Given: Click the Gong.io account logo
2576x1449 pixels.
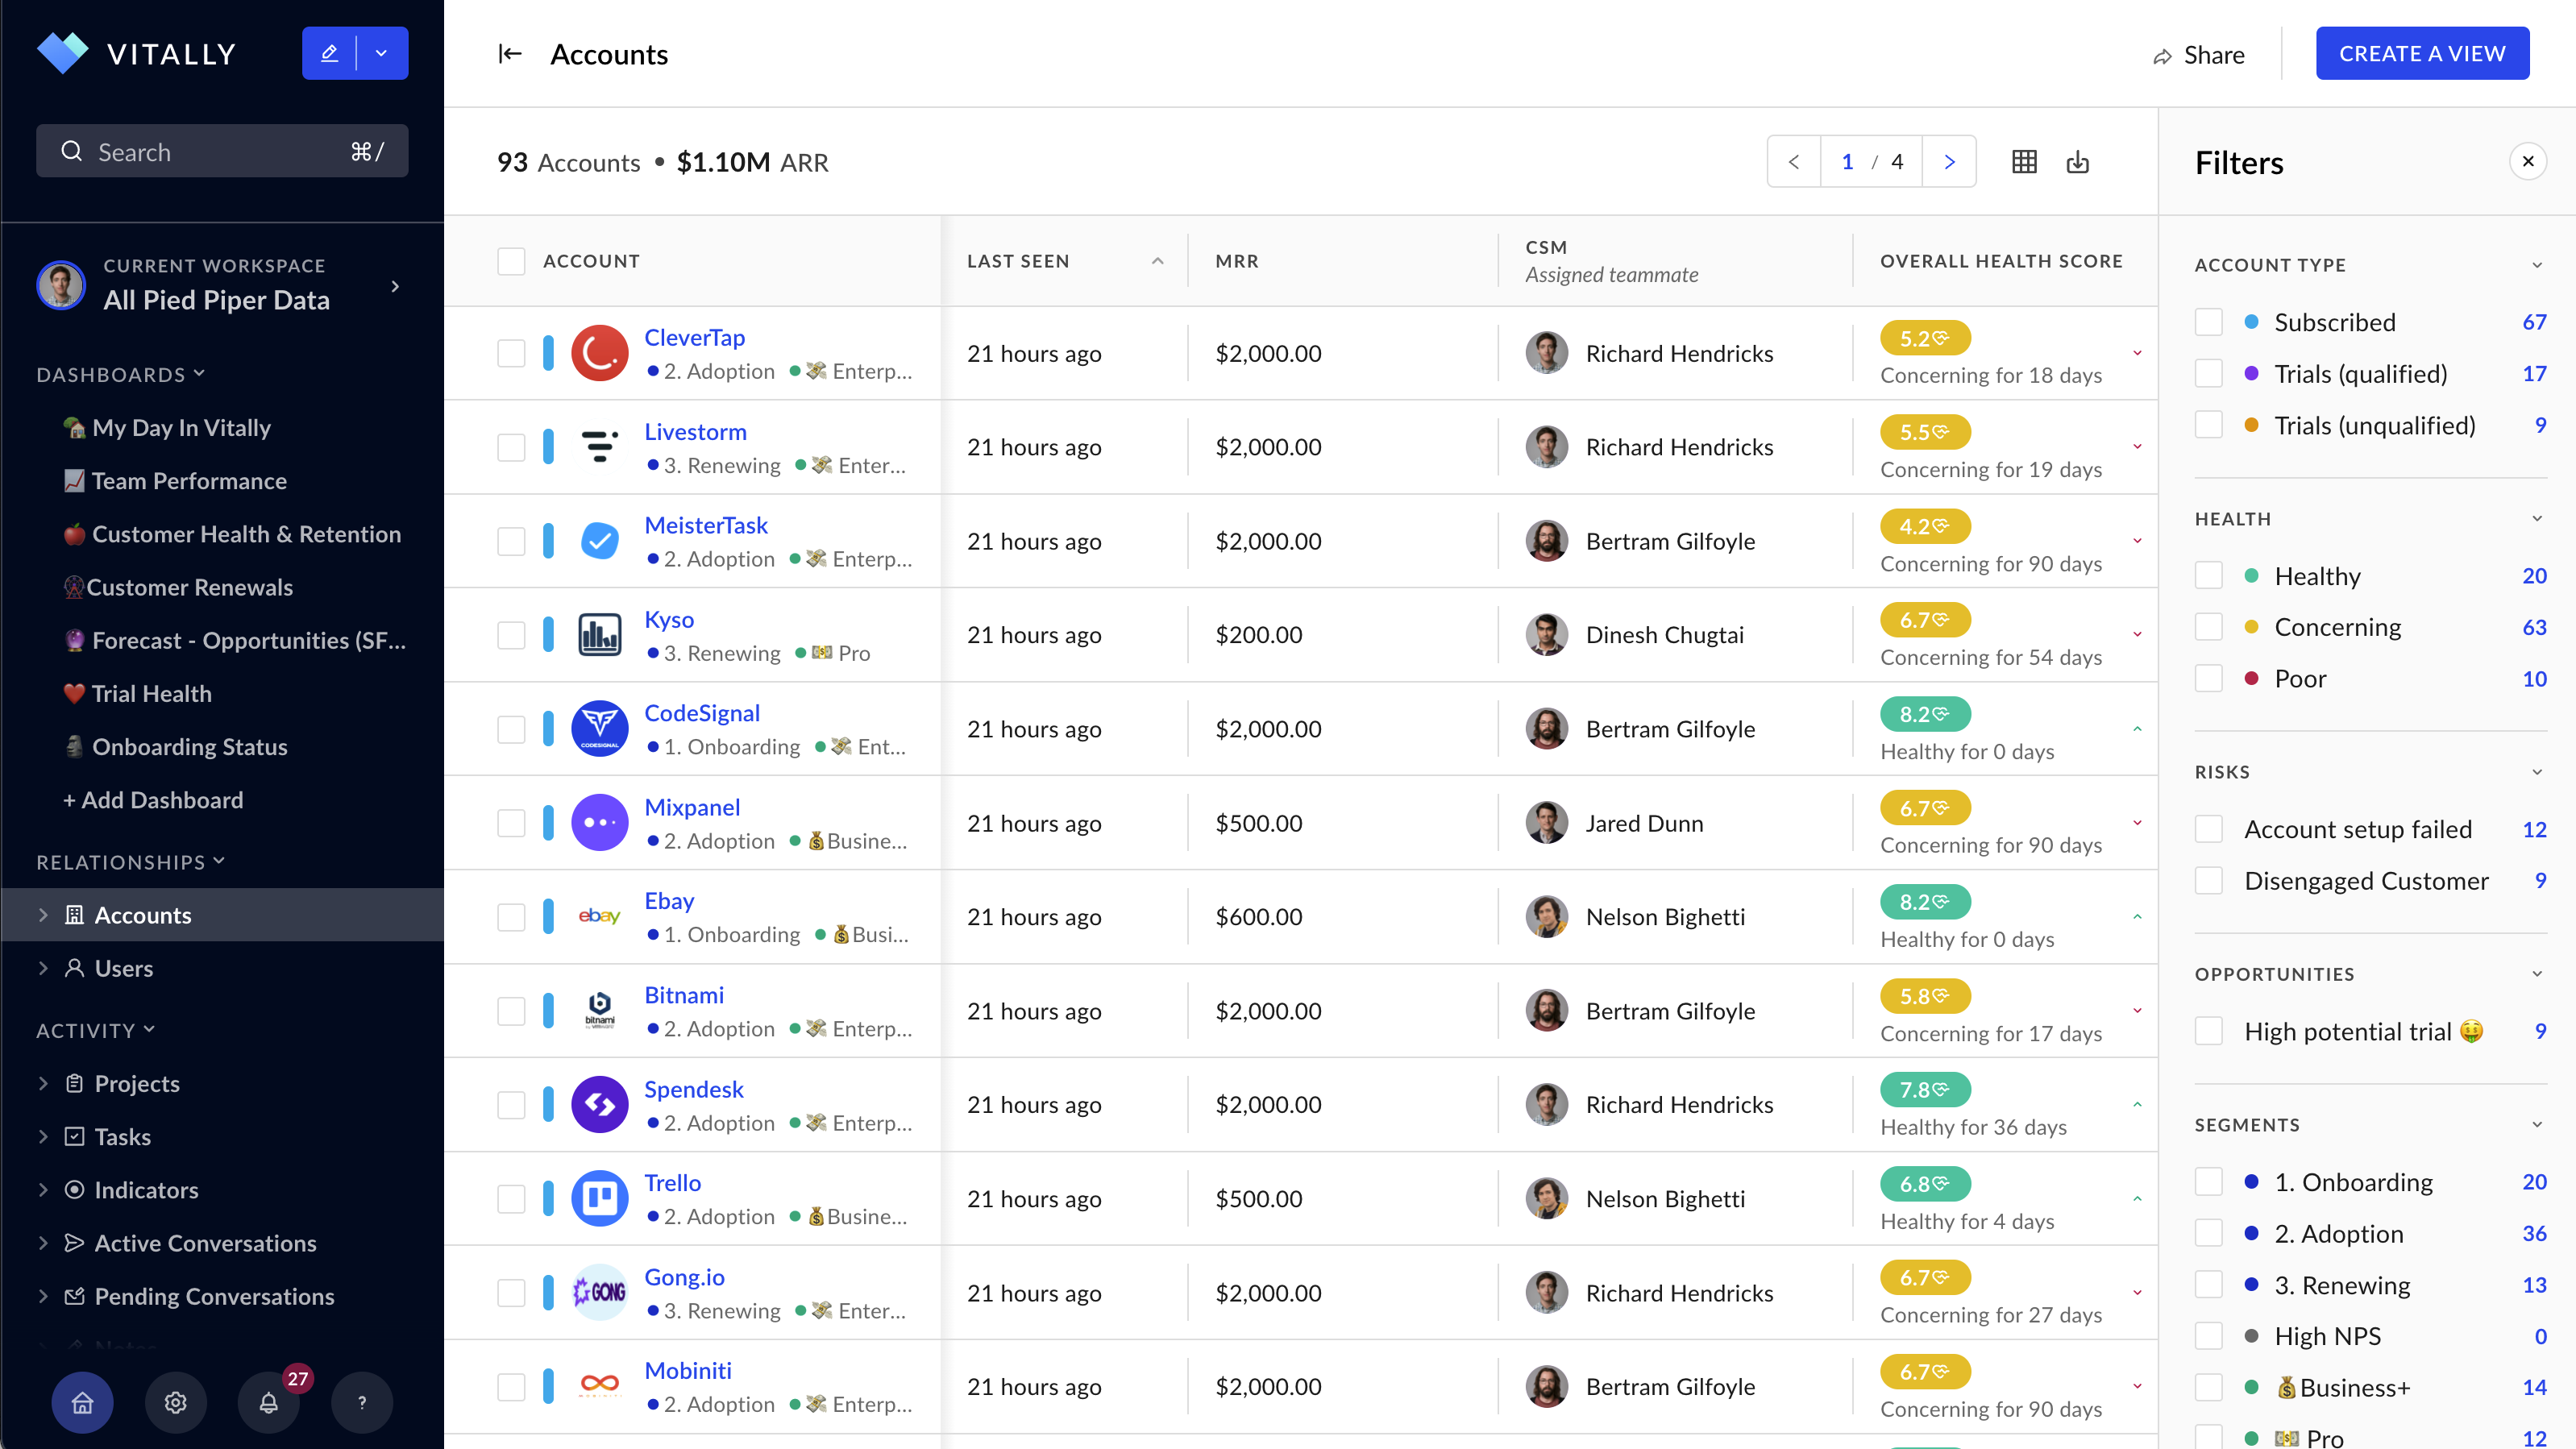Looking at the screenshot, I should pos(599,1293).
